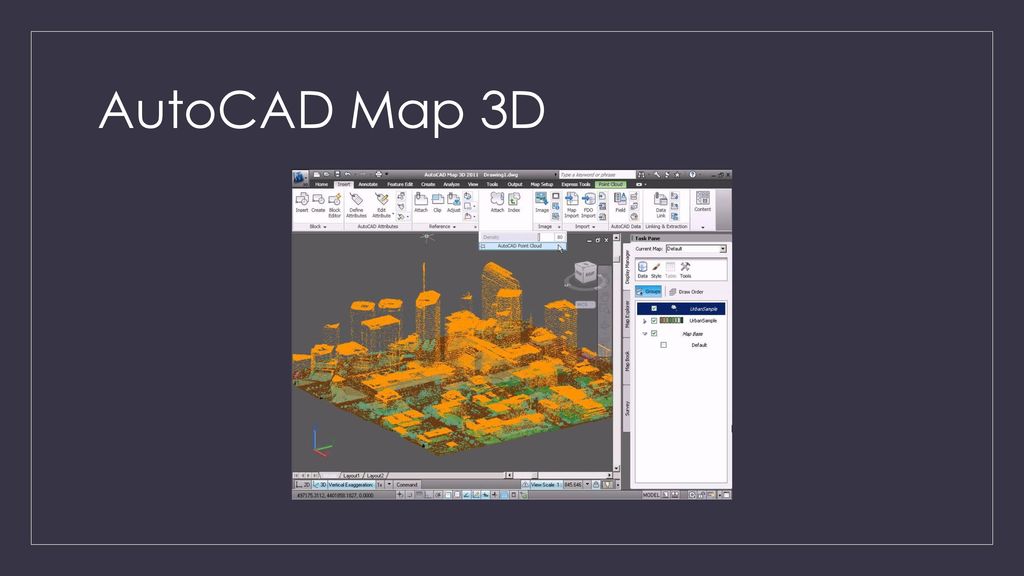Open the Analyze ribbon tab

coord(451,184)
